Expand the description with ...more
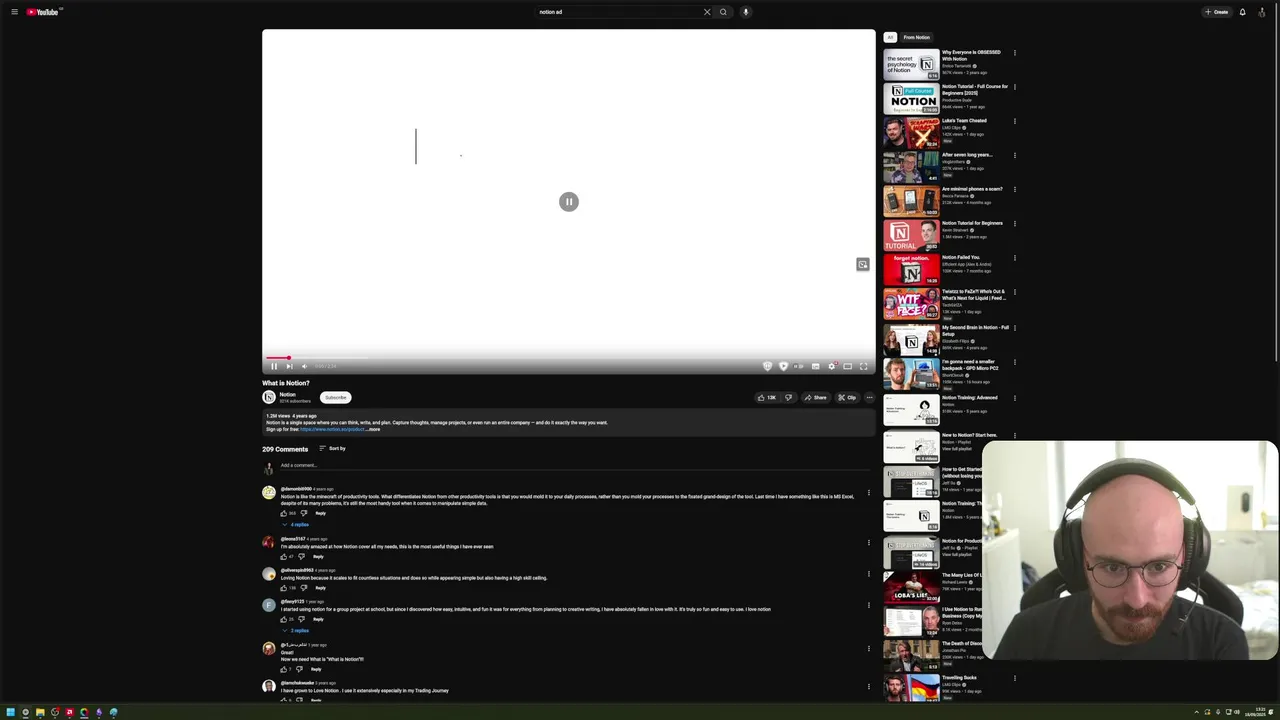This screenshot has width=1280, height=720. point(374,429)
